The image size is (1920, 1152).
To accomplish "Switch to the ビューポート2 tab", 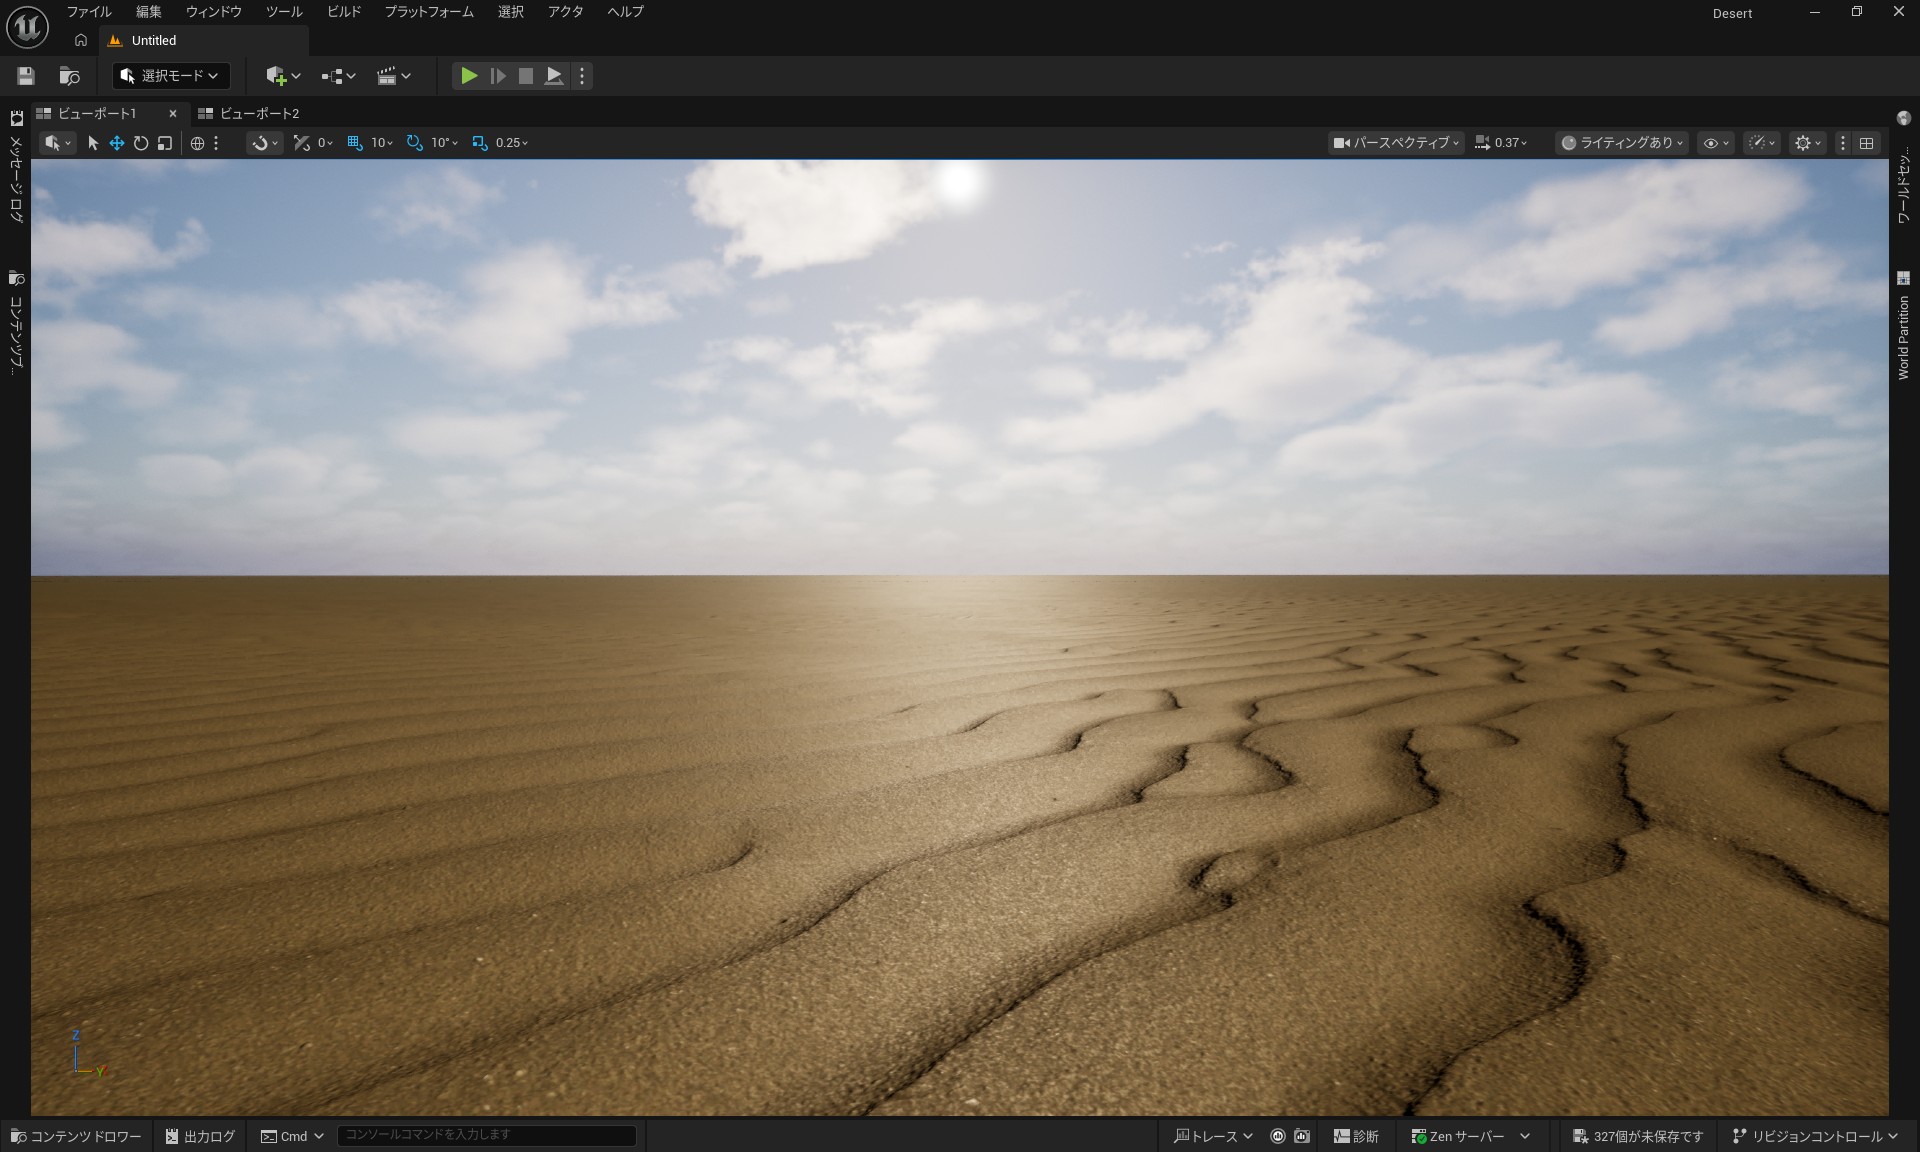I will (258, 113).
